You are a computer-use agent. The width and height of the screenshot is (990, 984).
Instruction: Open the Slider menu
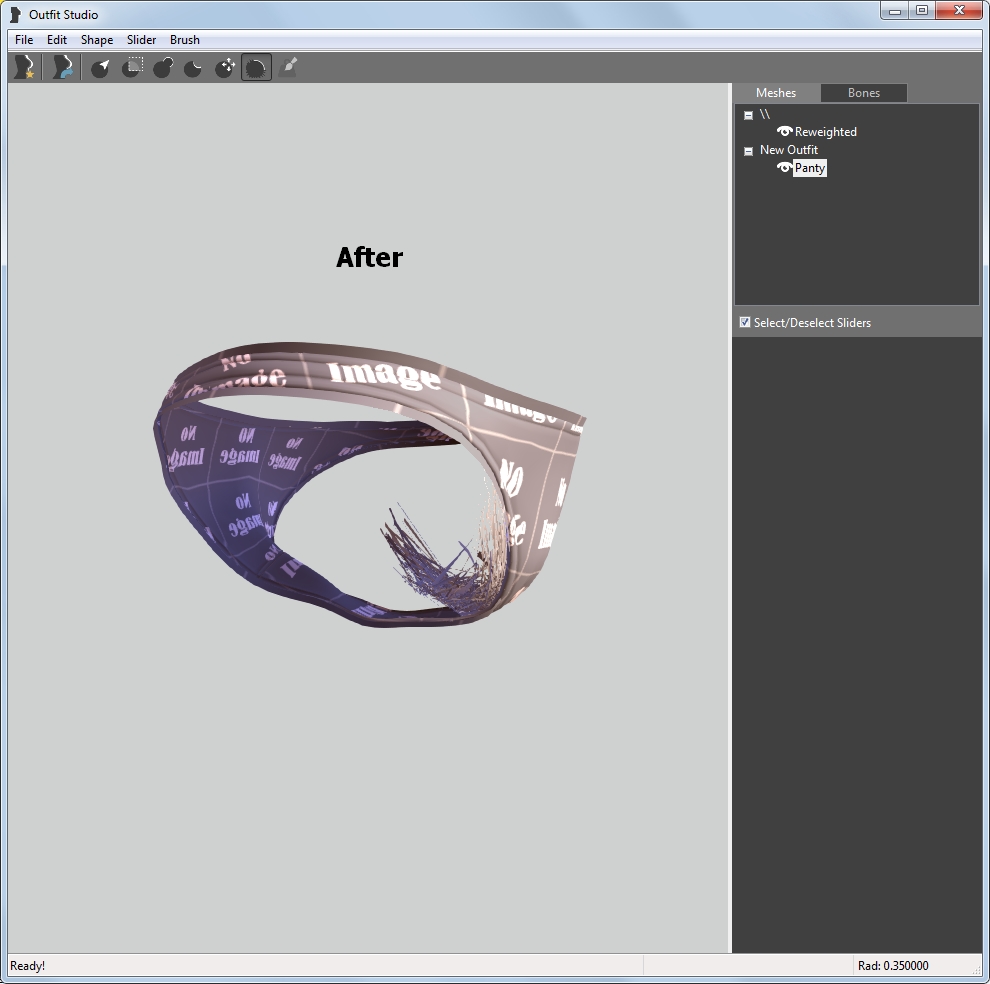(141, 40)
